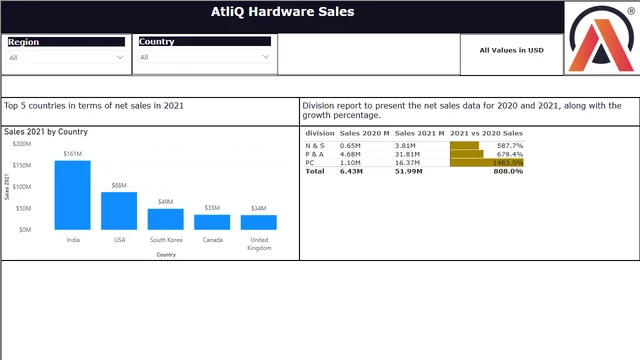Image resolution: width=640 pixels, height=360 pixels.
Task: Click 'Top 5 countries' description text
Action: point(94,106)
